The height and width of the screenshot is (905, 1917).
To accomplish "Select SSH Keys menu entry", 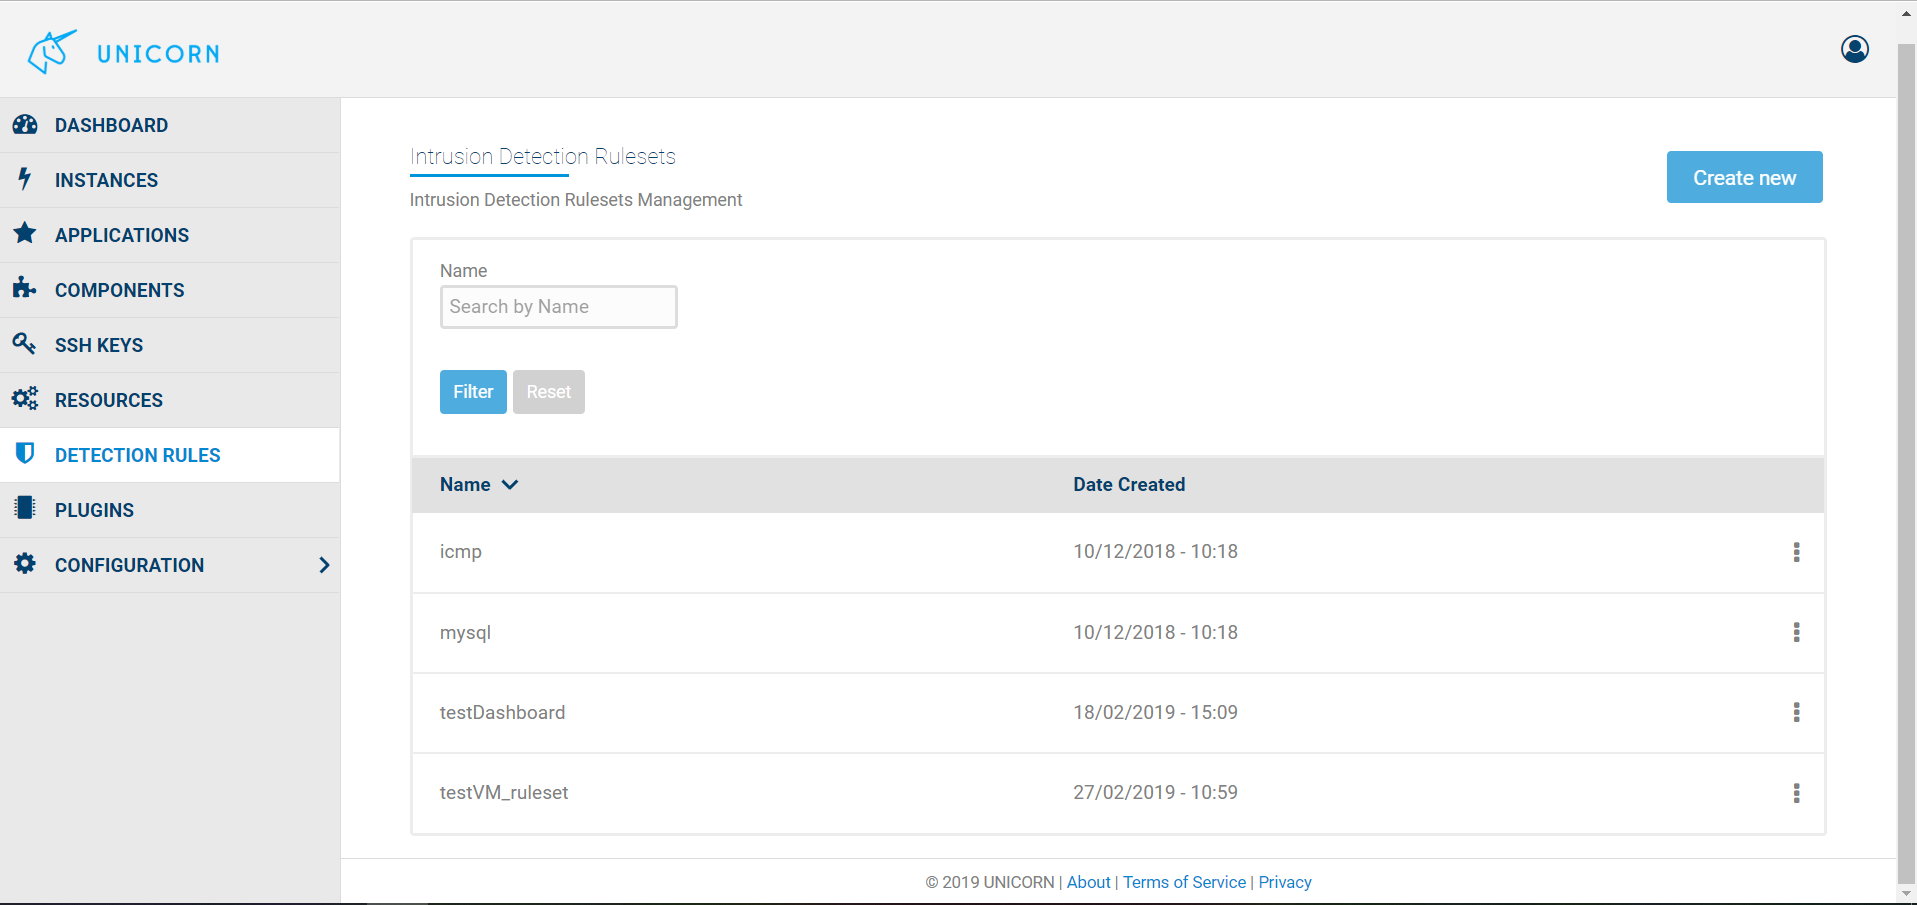I will click(x=170, y=345).
